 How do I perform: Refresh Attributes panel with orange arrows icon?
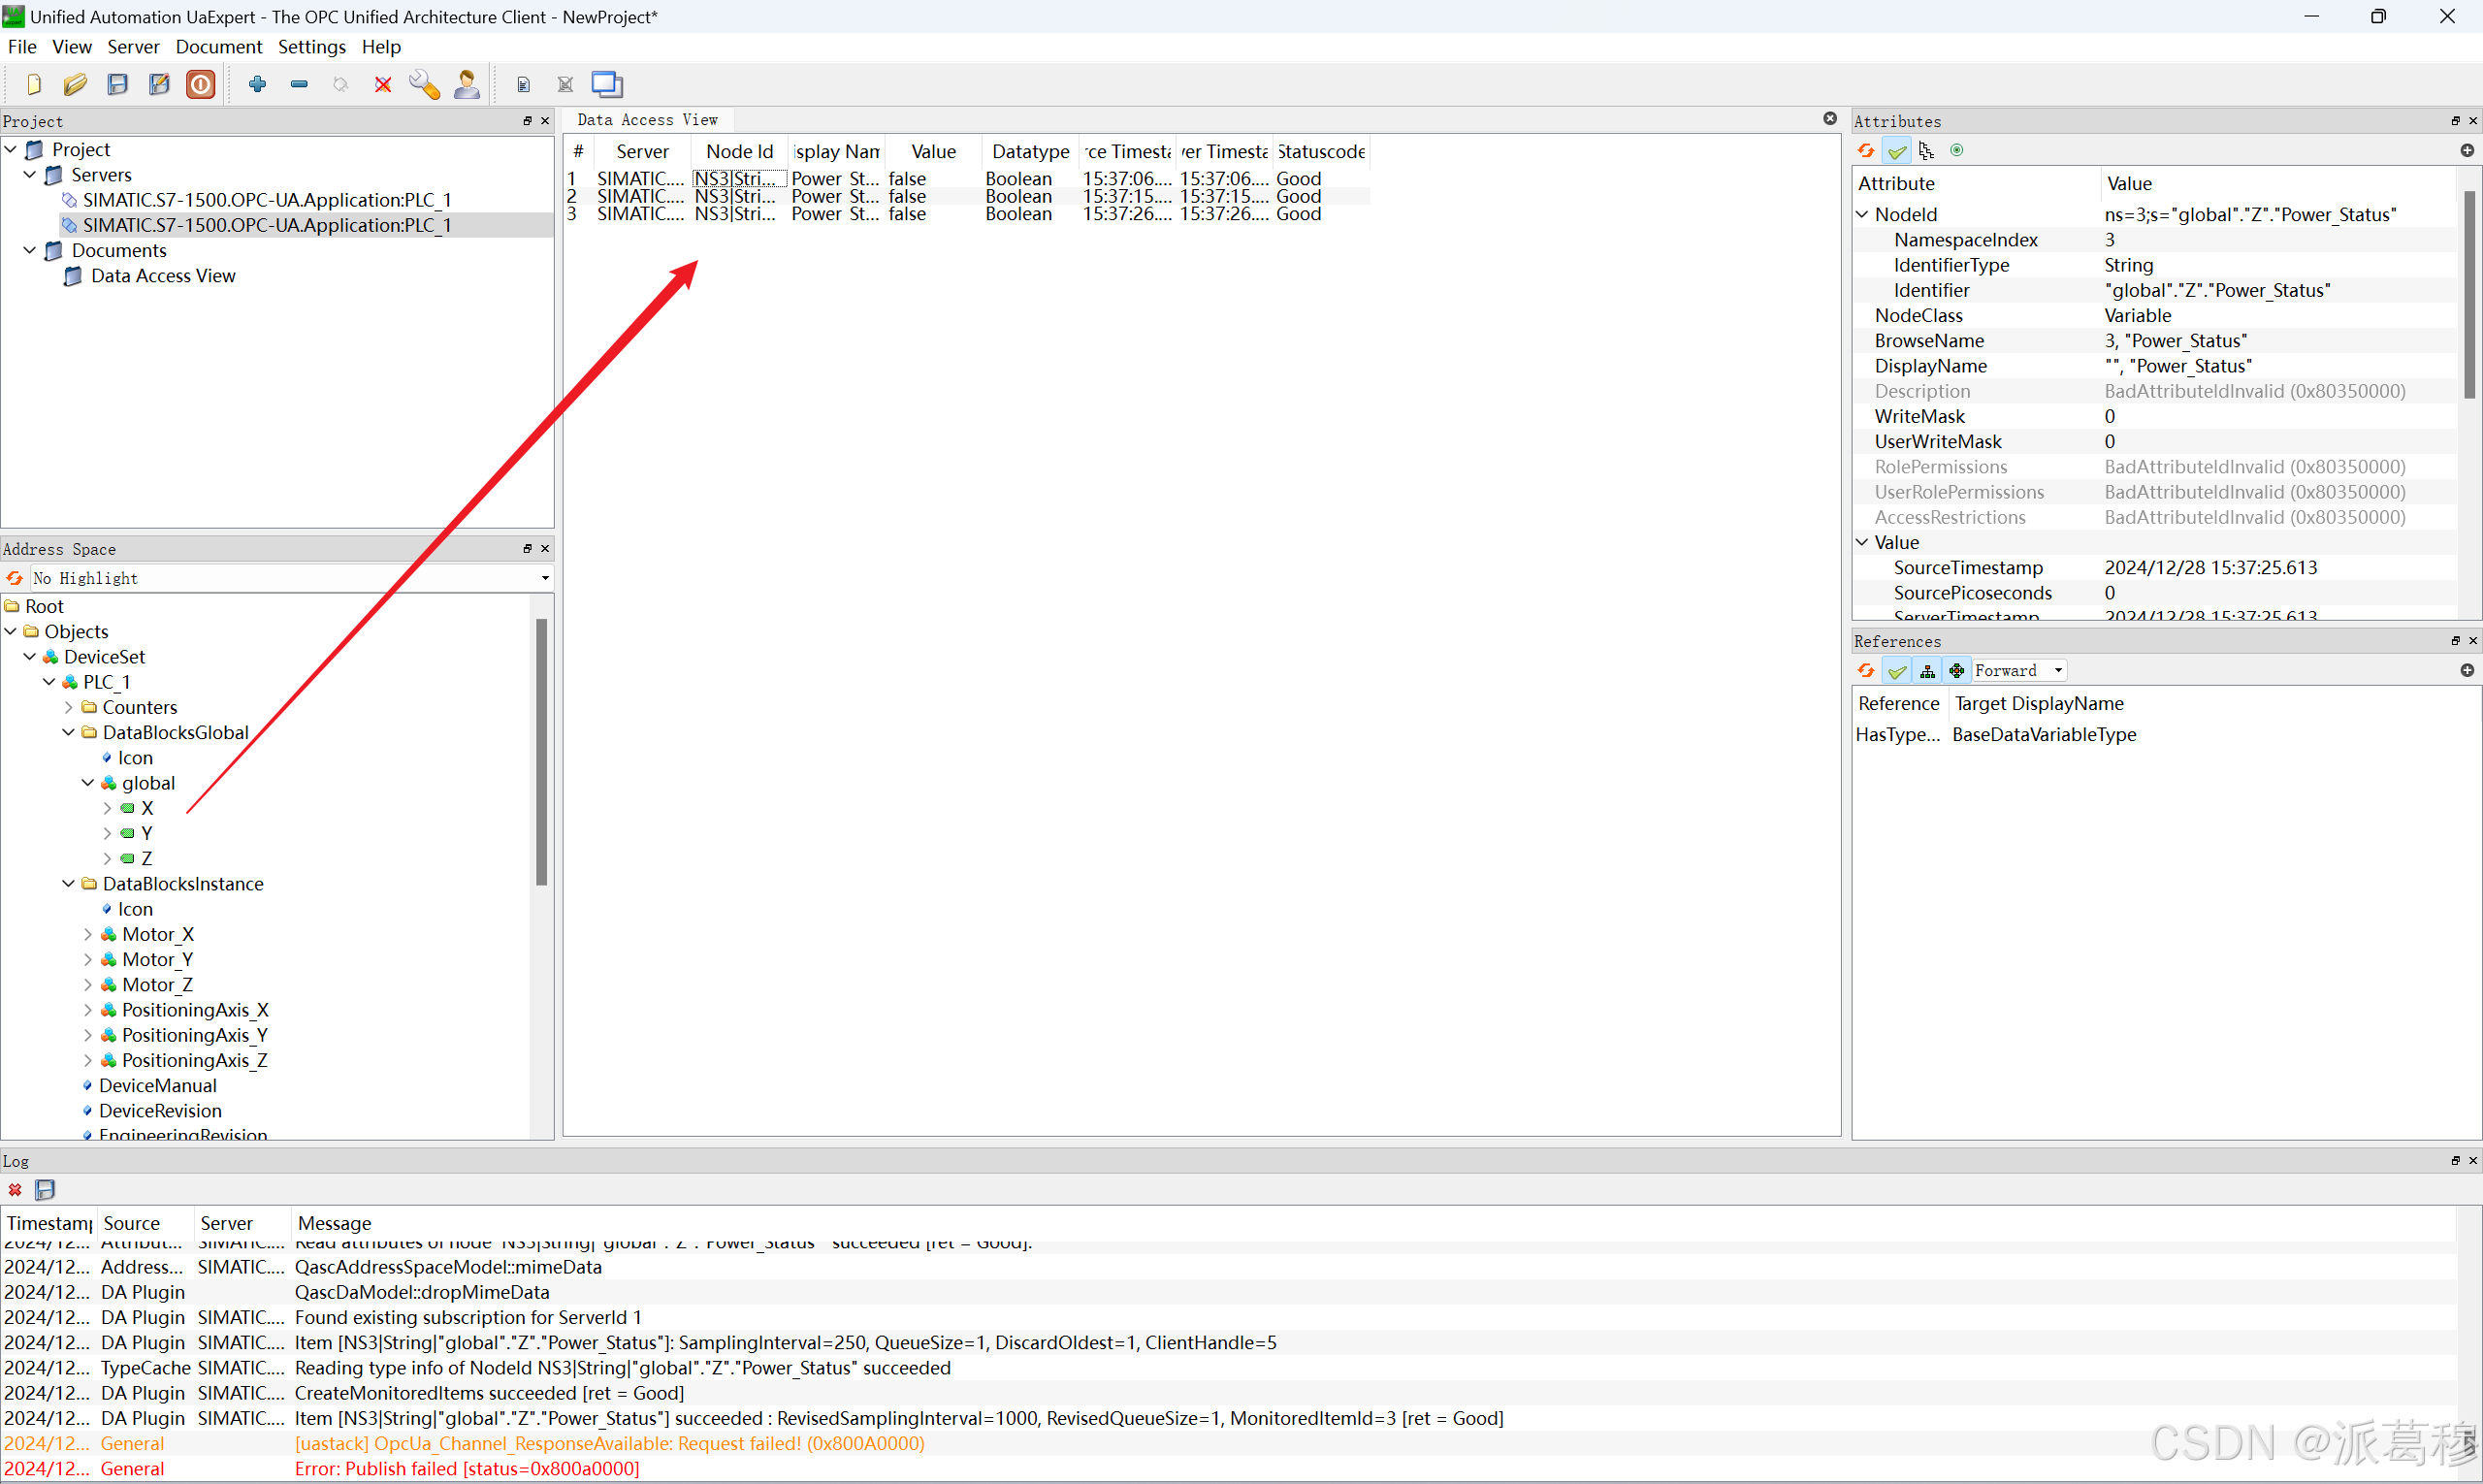point(1866,151)
